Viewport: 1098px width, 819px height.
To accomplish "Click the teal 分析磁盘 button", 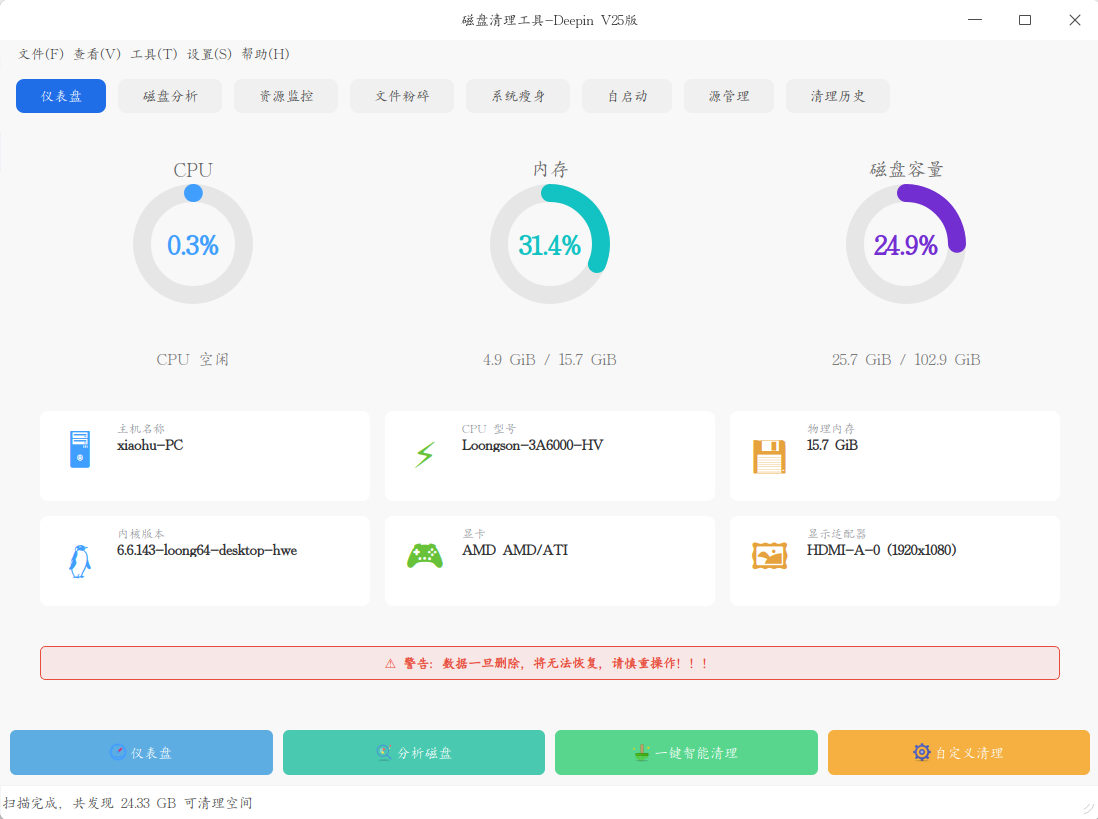I will pos(414,752).
